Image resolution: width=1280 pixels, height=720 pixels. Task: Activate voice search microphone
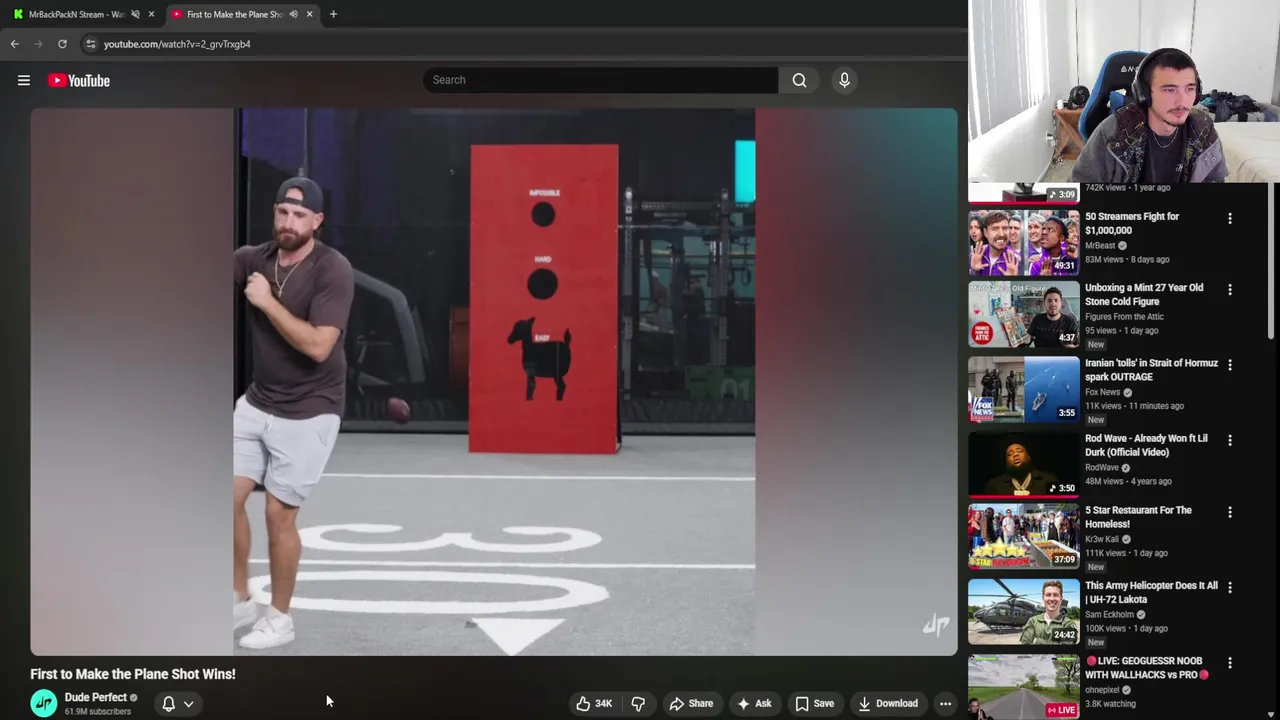[x=844, y=80]
